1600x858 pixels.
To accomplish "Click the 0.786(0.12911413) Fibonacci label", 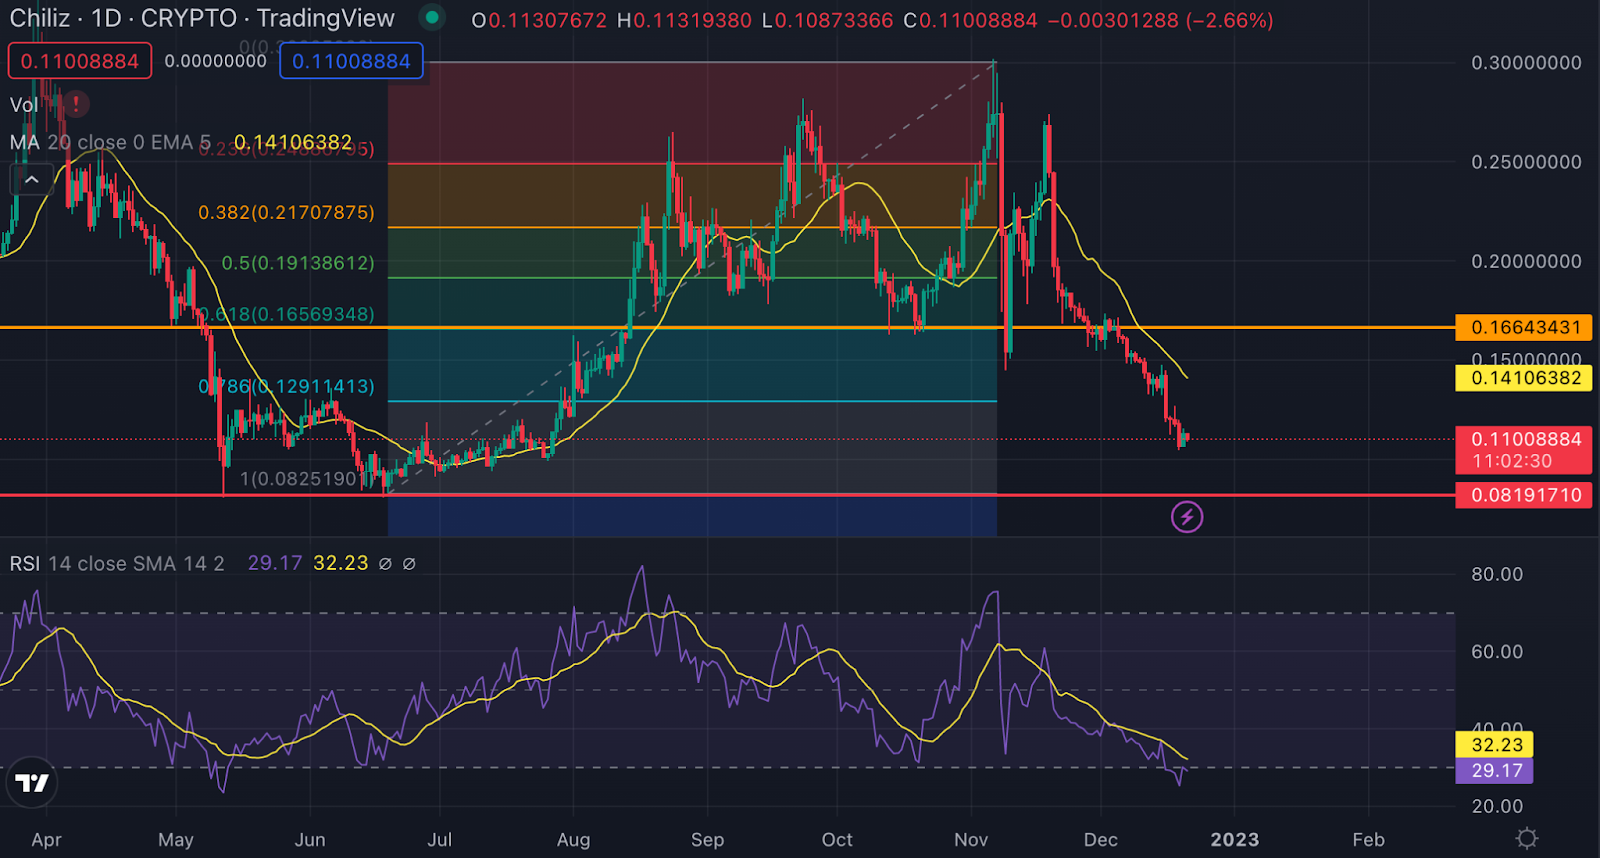I will point(287,386).
